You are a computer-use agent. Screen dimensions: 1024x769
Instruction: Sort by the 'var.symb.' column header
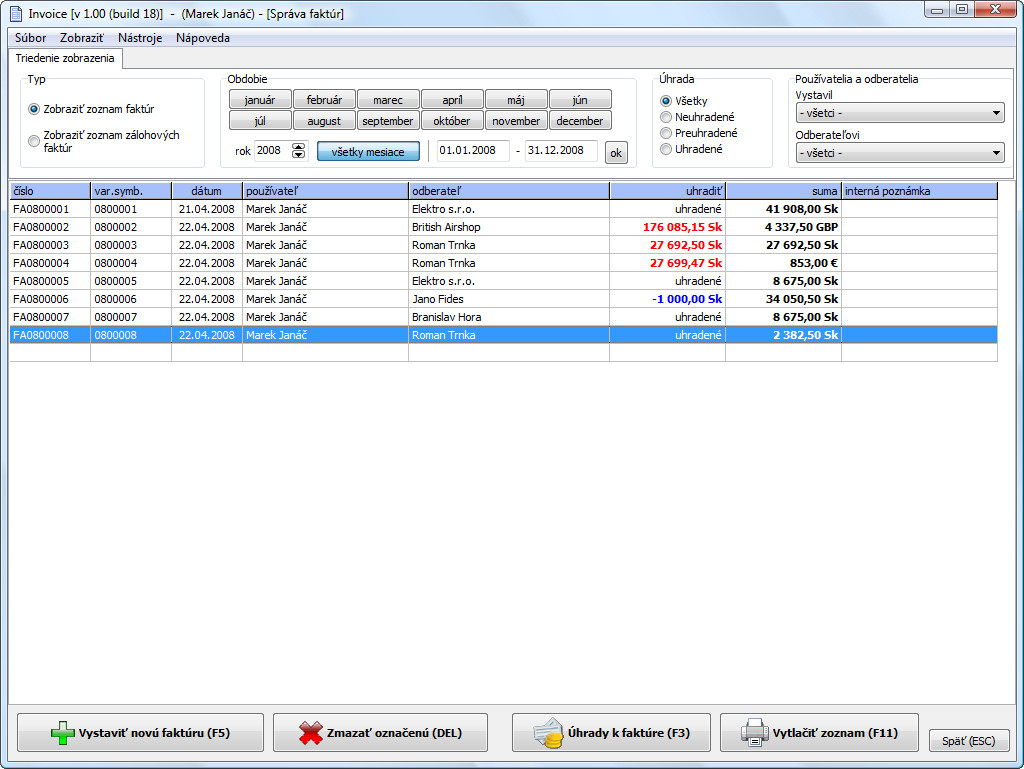[x=131, y=191]
